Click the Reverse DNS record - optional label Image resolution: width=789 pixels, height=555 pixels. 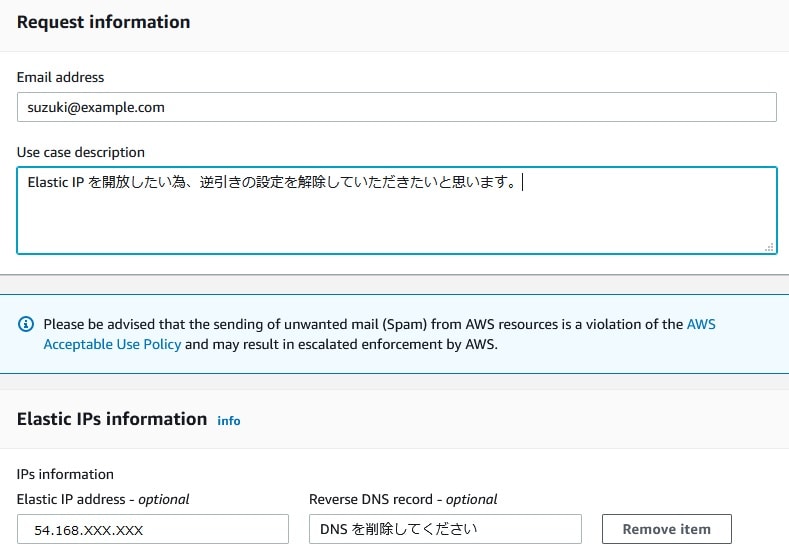pos(403,499)
